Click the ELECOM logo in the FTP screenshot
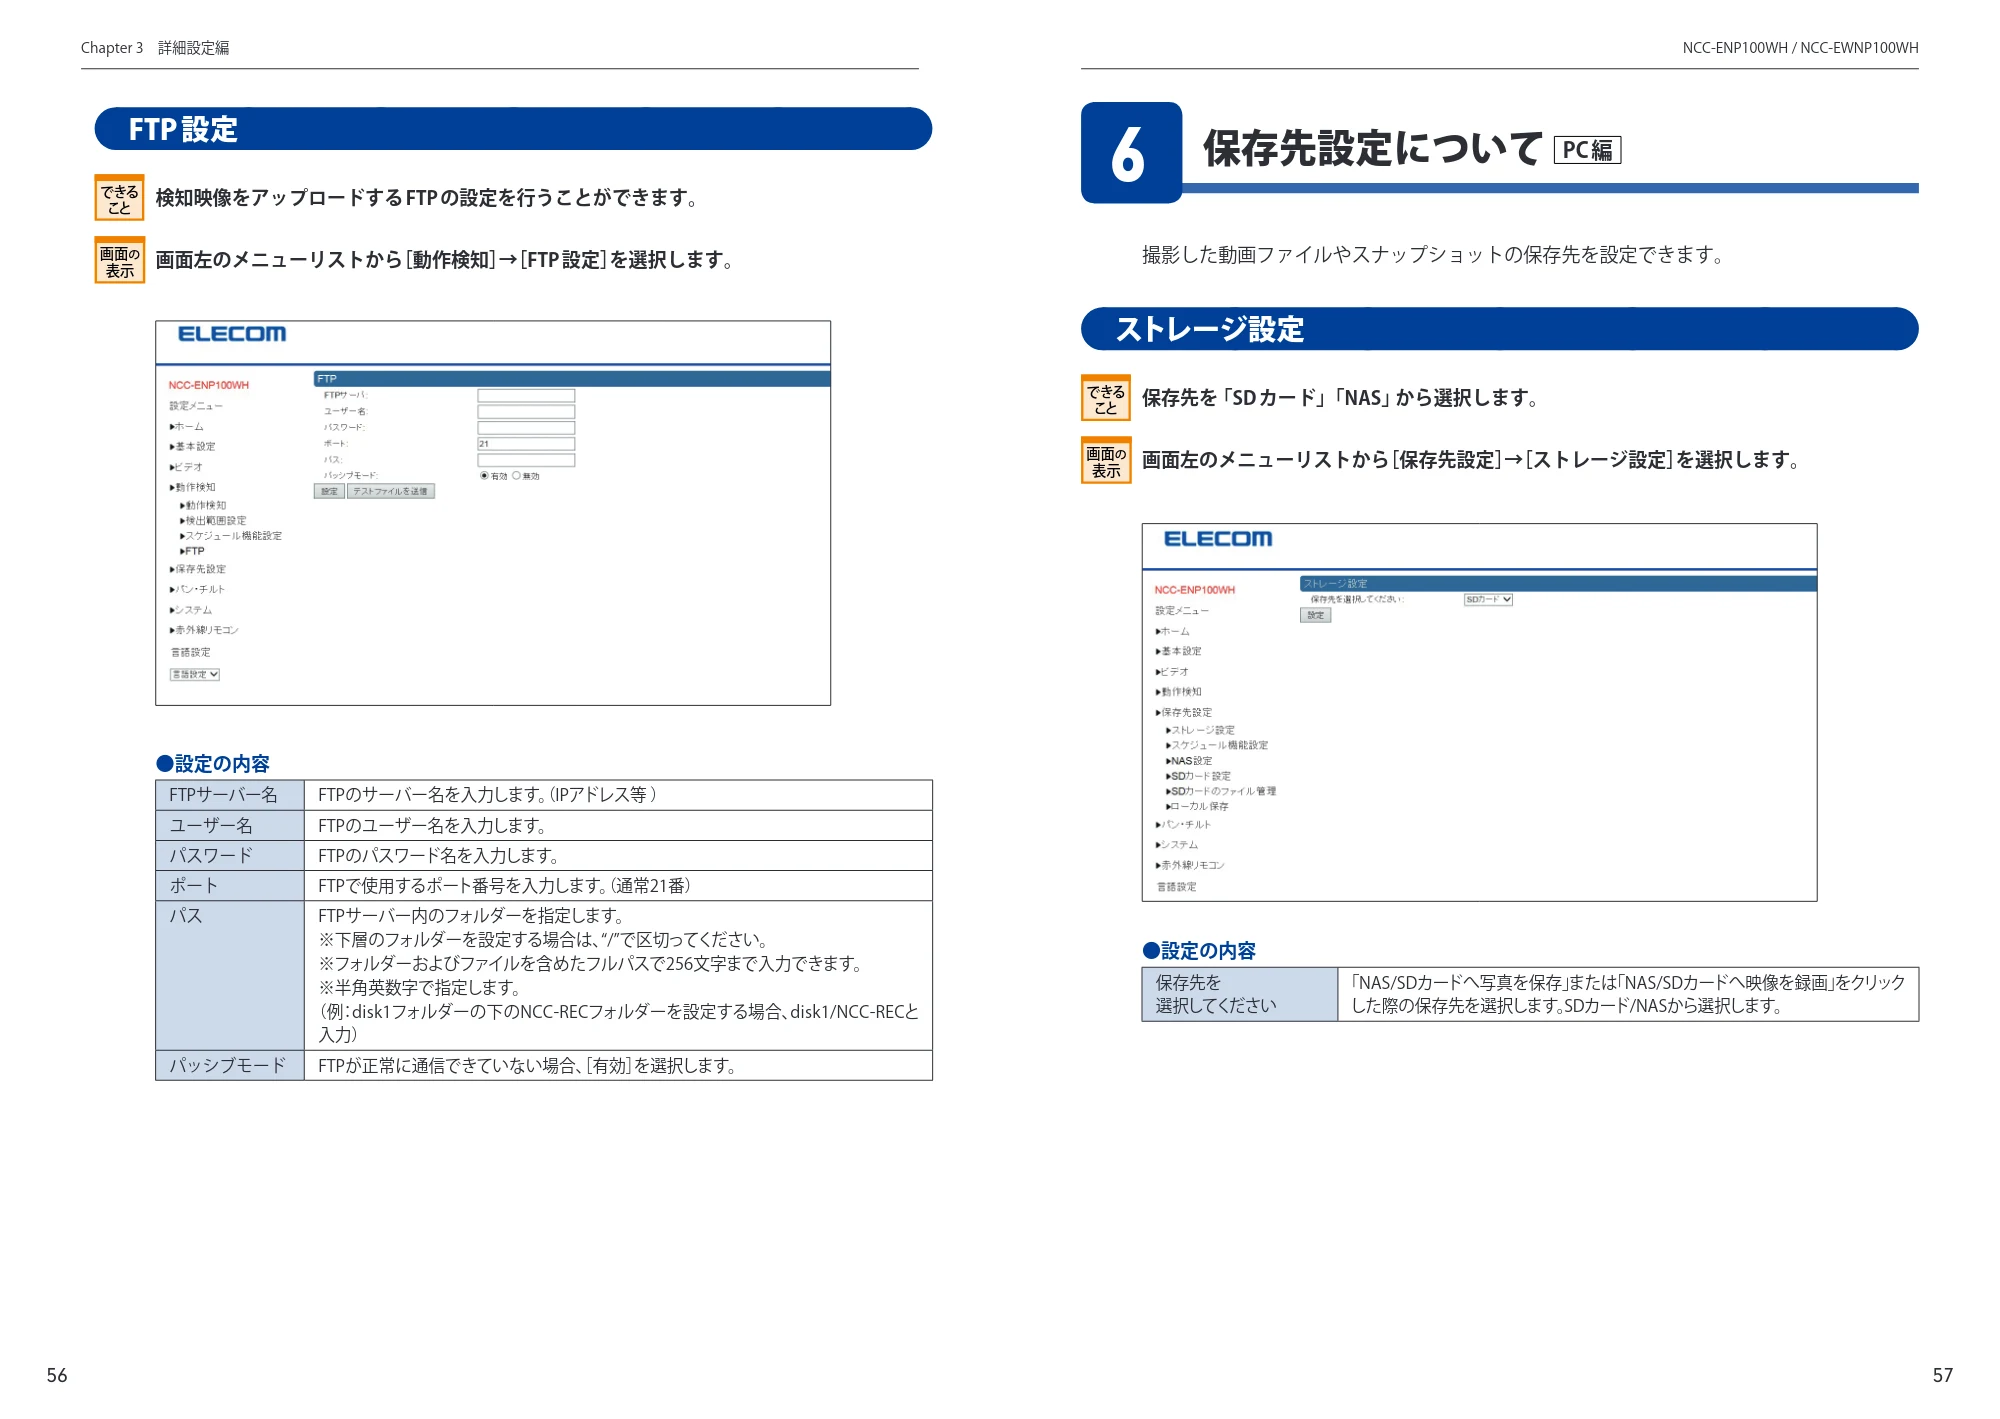The height and width of the screenshot is (1419, 2000). click(x=232, y=334)
